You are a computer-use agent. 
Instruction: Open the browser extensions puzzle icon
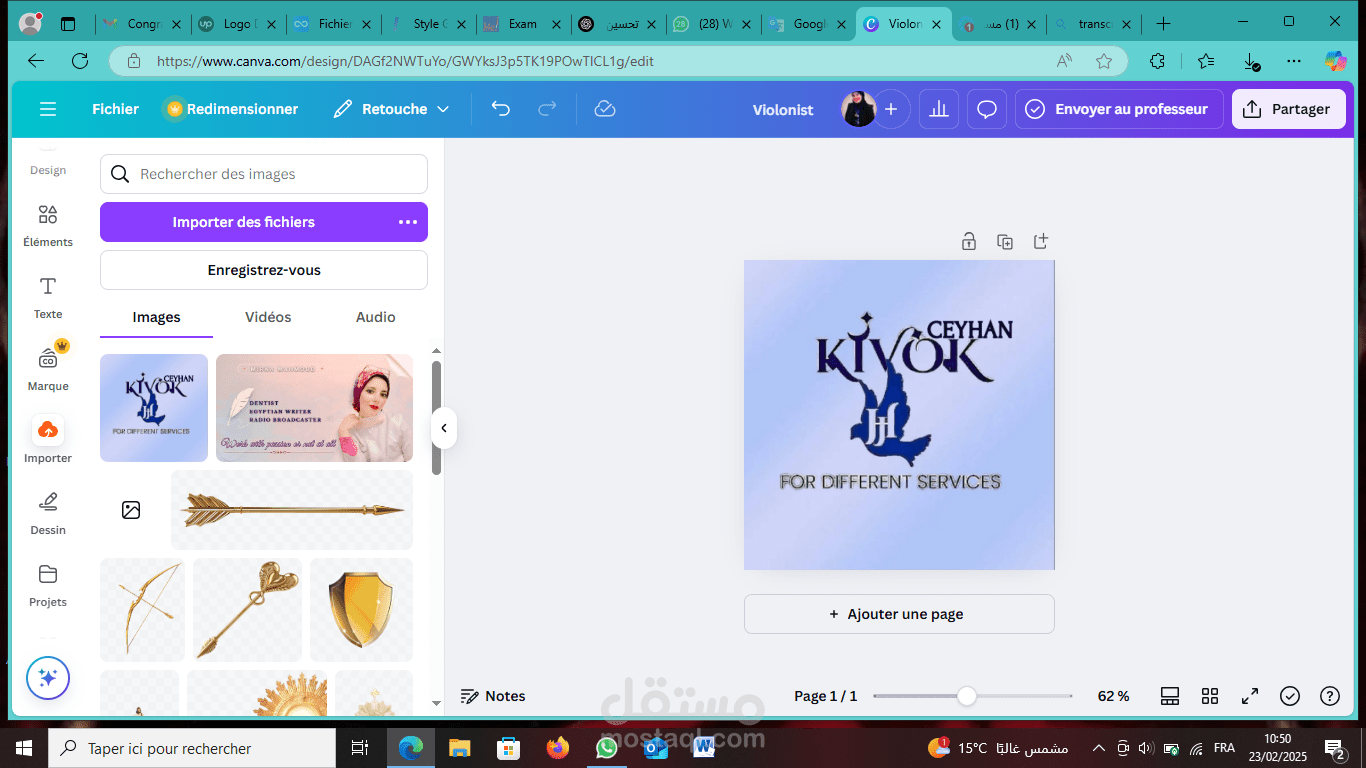1158,61
